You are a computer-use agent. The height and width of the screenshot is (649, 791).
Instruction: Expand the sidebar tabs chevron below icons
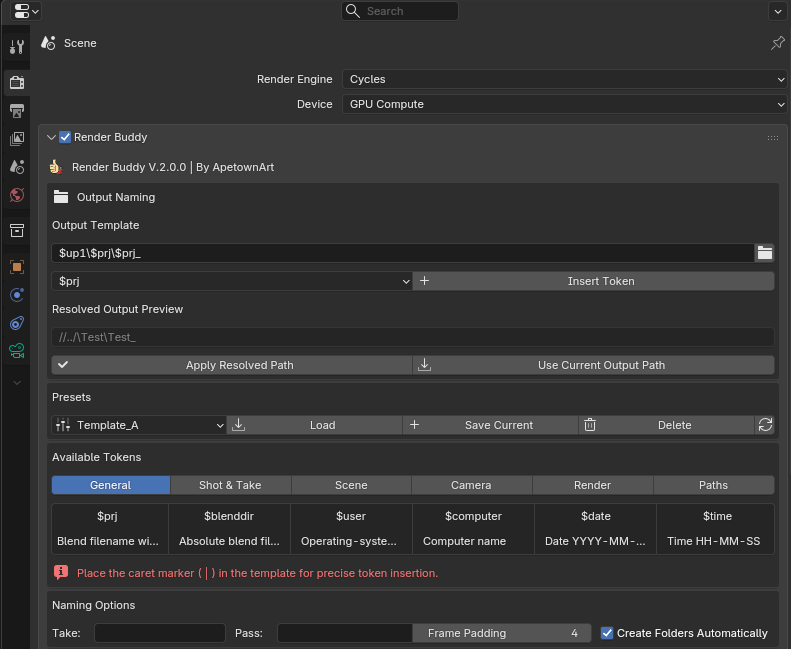(x=17, y=383)
